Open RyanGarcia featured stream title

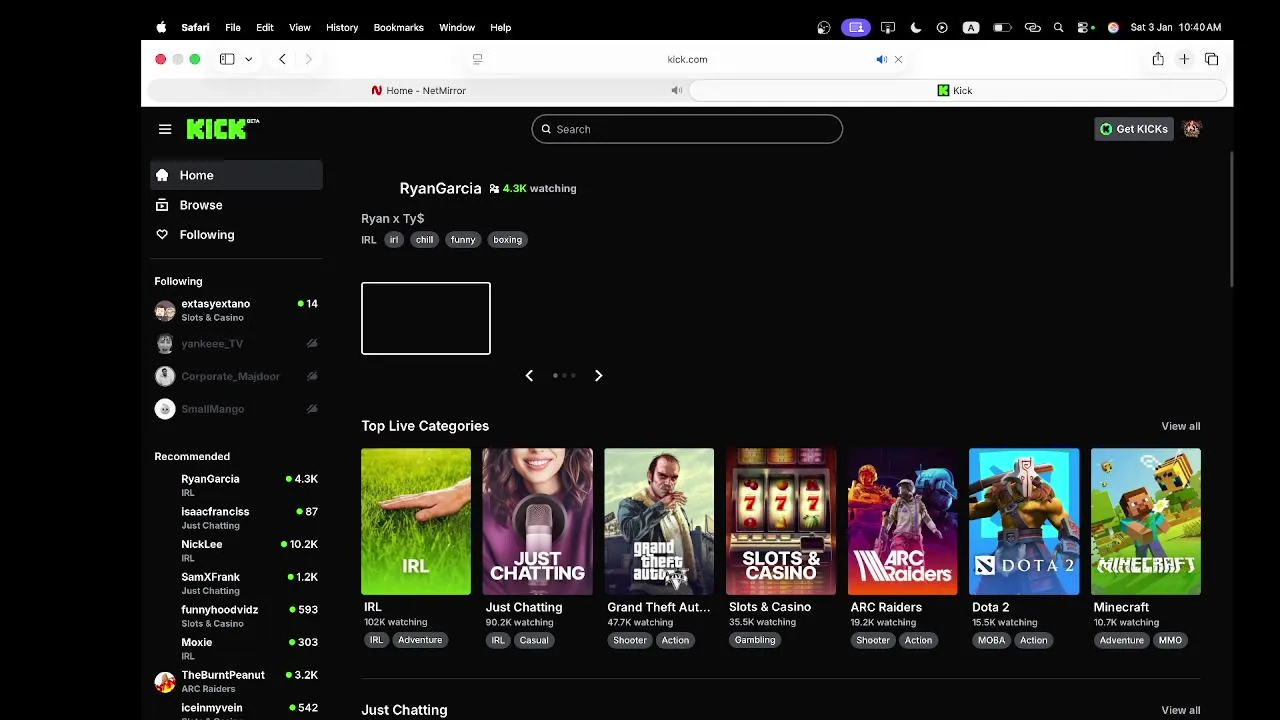[440, 188]
